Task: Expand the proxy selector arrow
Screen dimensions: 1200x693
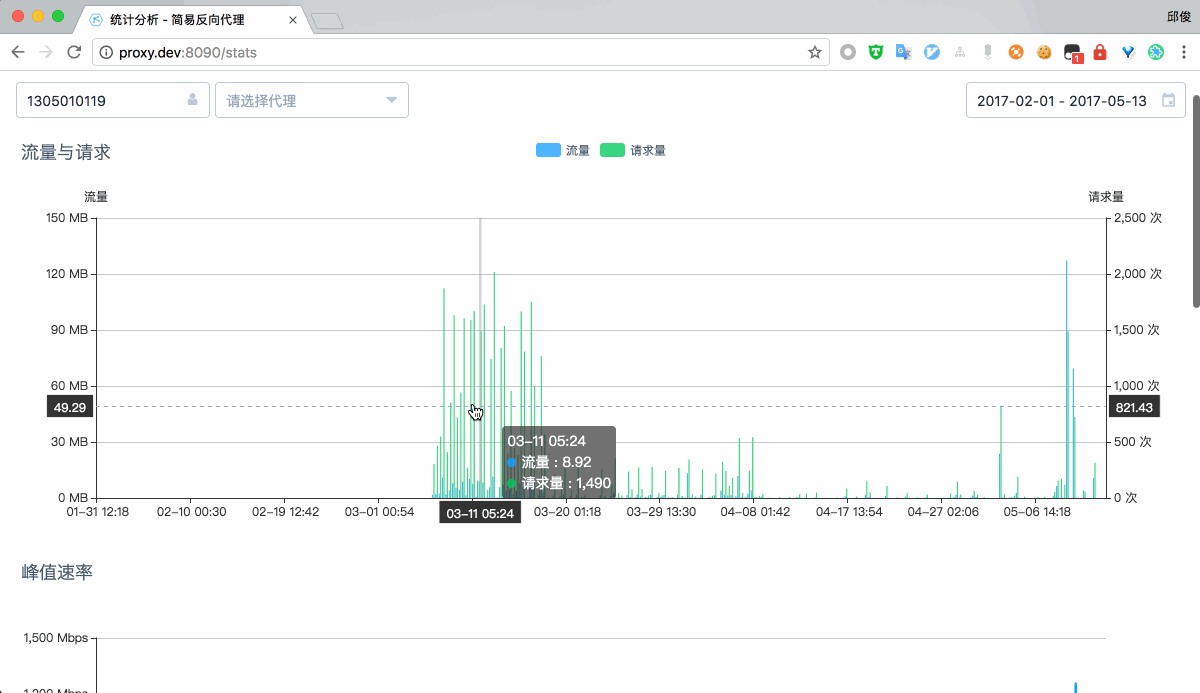Action: (391, 100)
